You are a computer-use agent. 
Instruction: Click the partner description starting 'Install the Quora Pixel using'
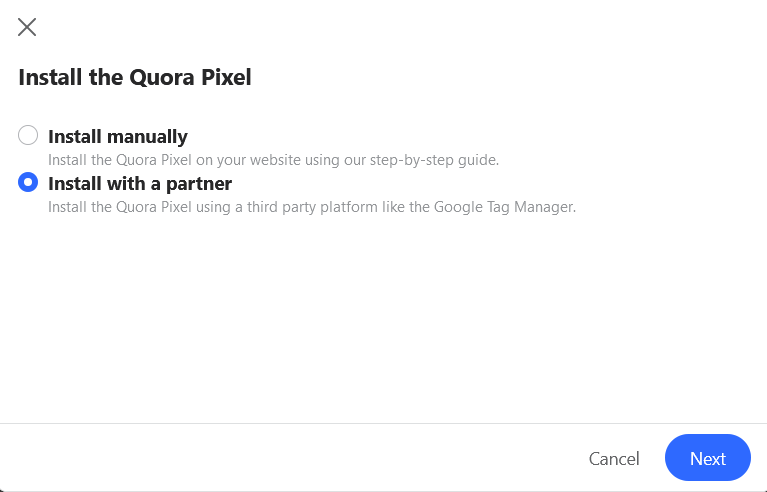(312, 207)
